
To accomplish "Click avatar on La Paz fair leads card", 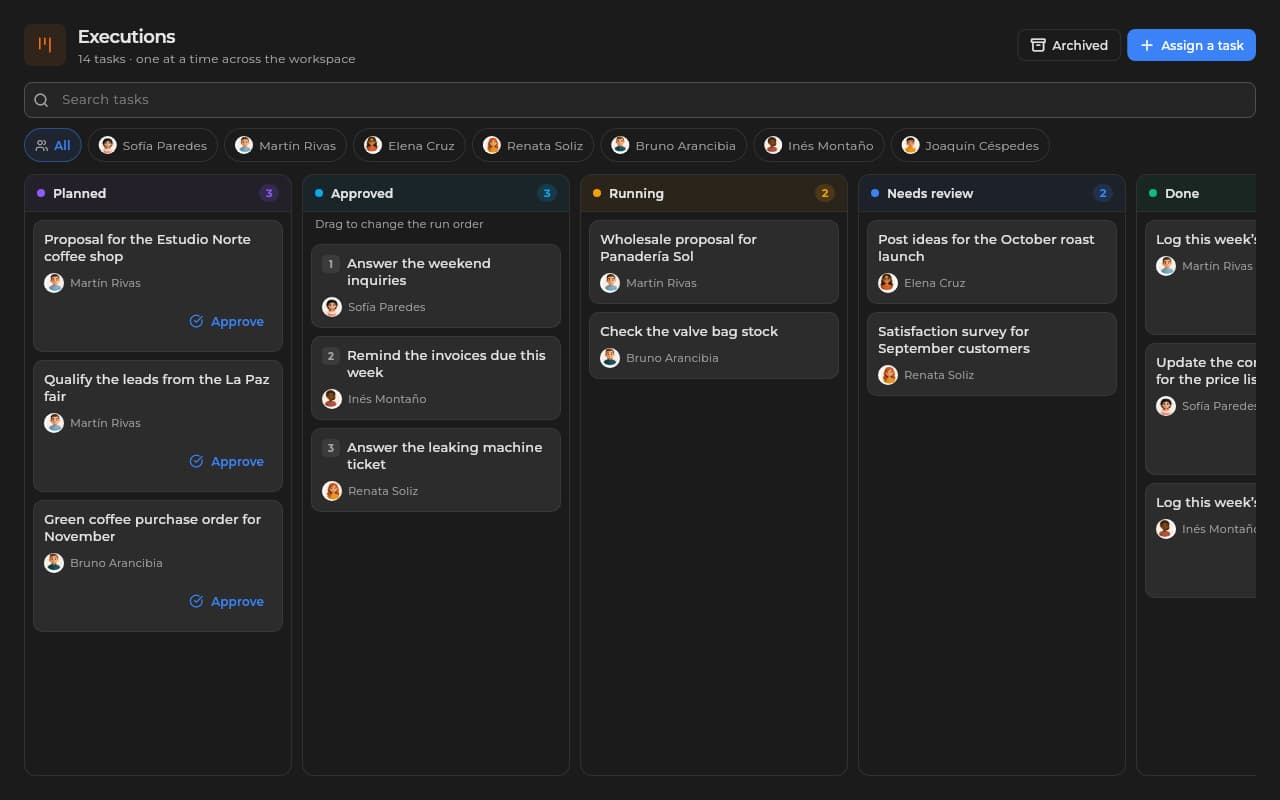I will 54,423.
